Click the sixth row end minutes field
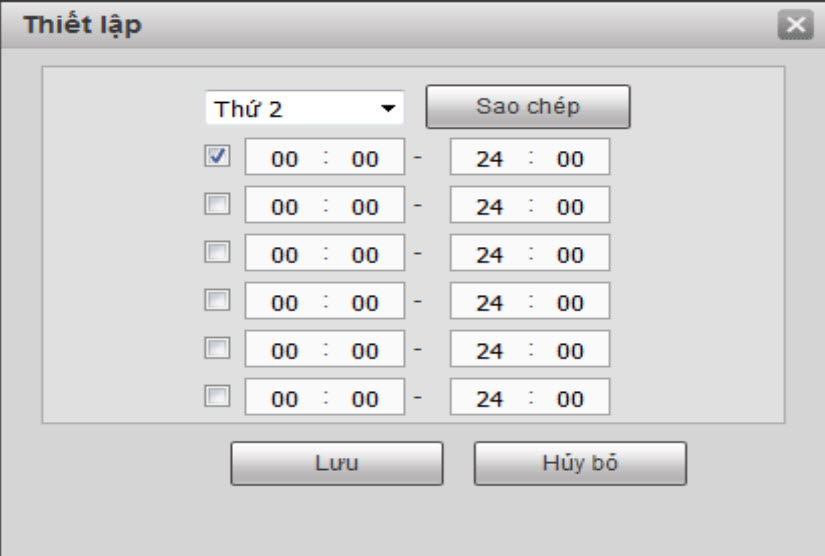The height and width of the screenshot is (556, 825). tap(570, 399)
